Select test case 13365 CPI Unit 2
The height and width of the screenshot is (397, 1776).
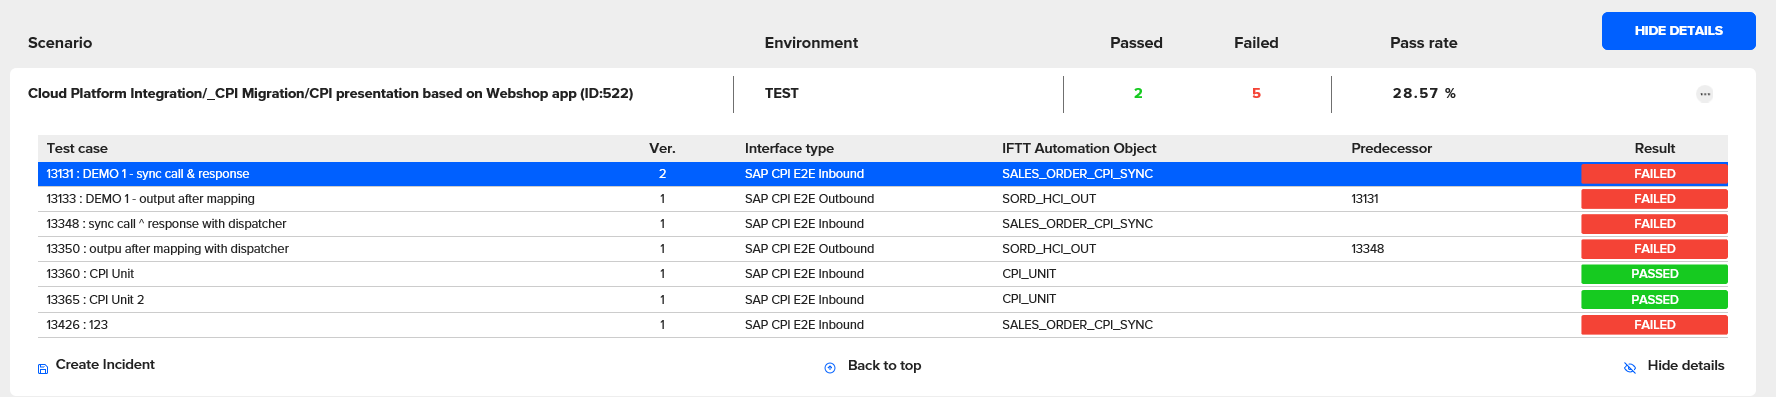click(x=883, y=300)
